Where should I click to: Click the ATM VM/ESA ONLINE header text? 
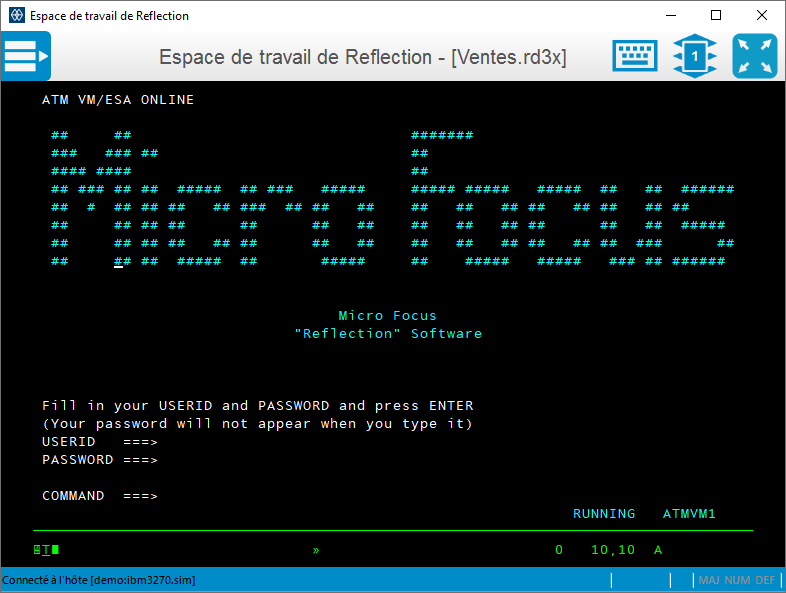(x=118, y=100)
